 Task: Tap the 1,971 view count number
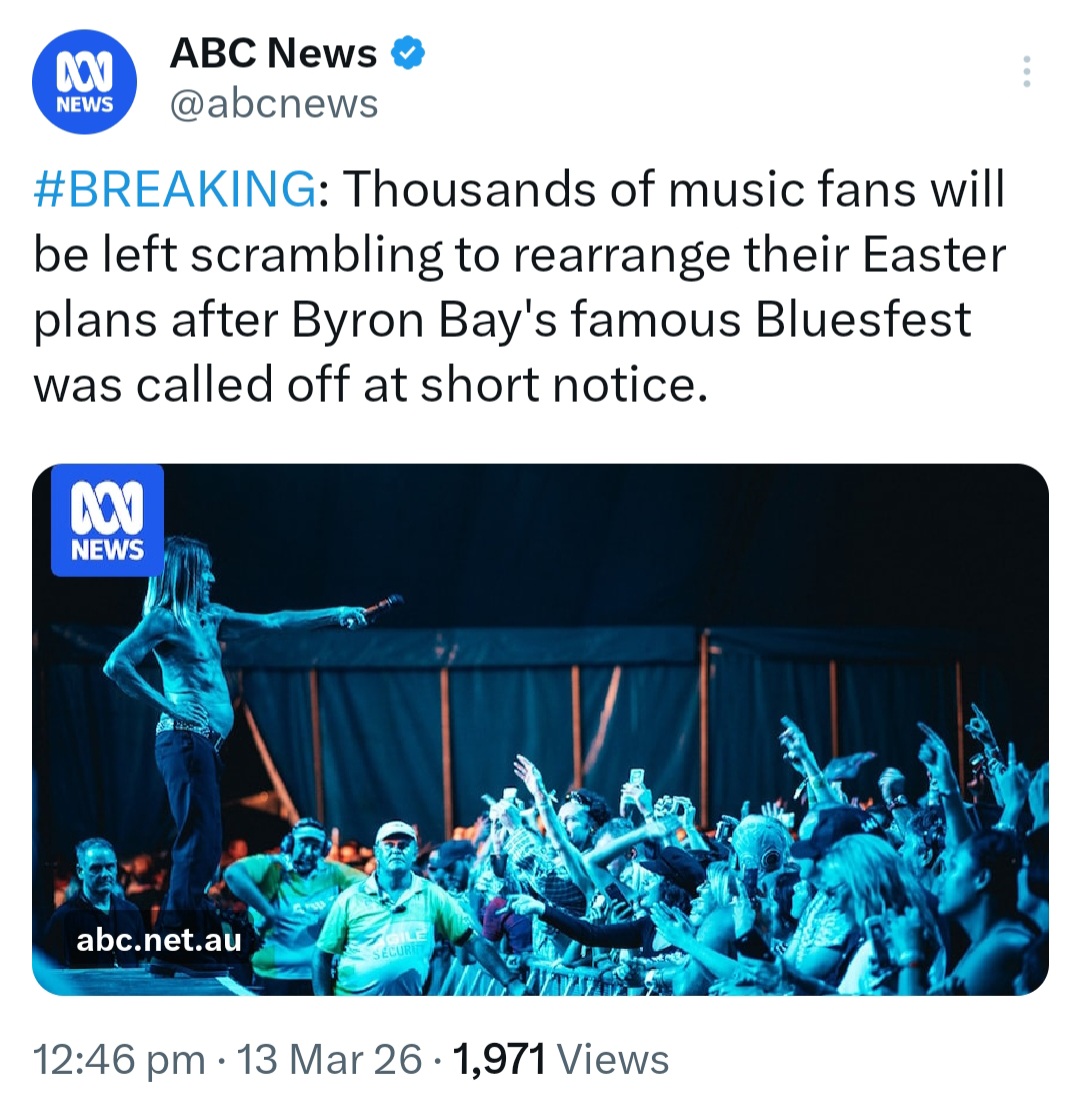(x=499, y=1060)
